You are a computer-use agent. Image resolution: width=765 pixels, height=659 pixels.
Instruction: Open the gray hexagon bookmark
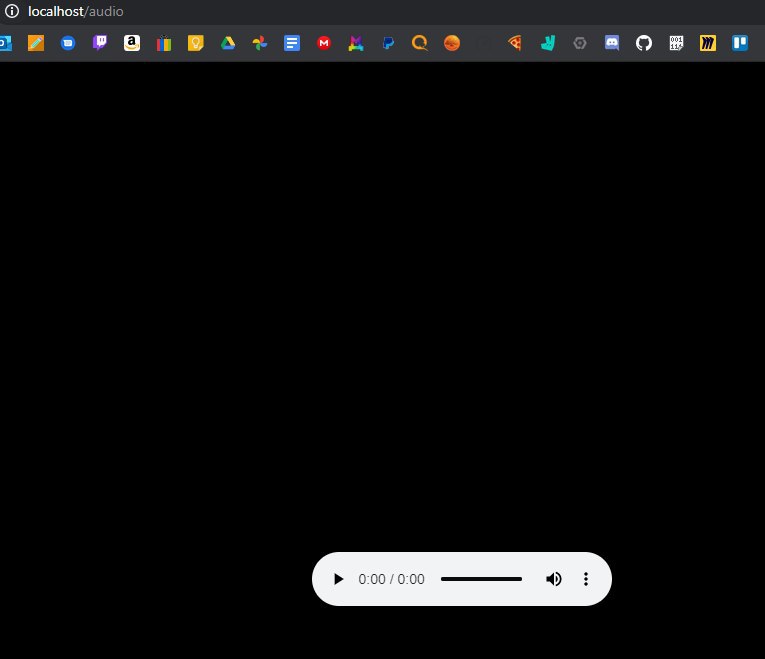tap(580, 43)
